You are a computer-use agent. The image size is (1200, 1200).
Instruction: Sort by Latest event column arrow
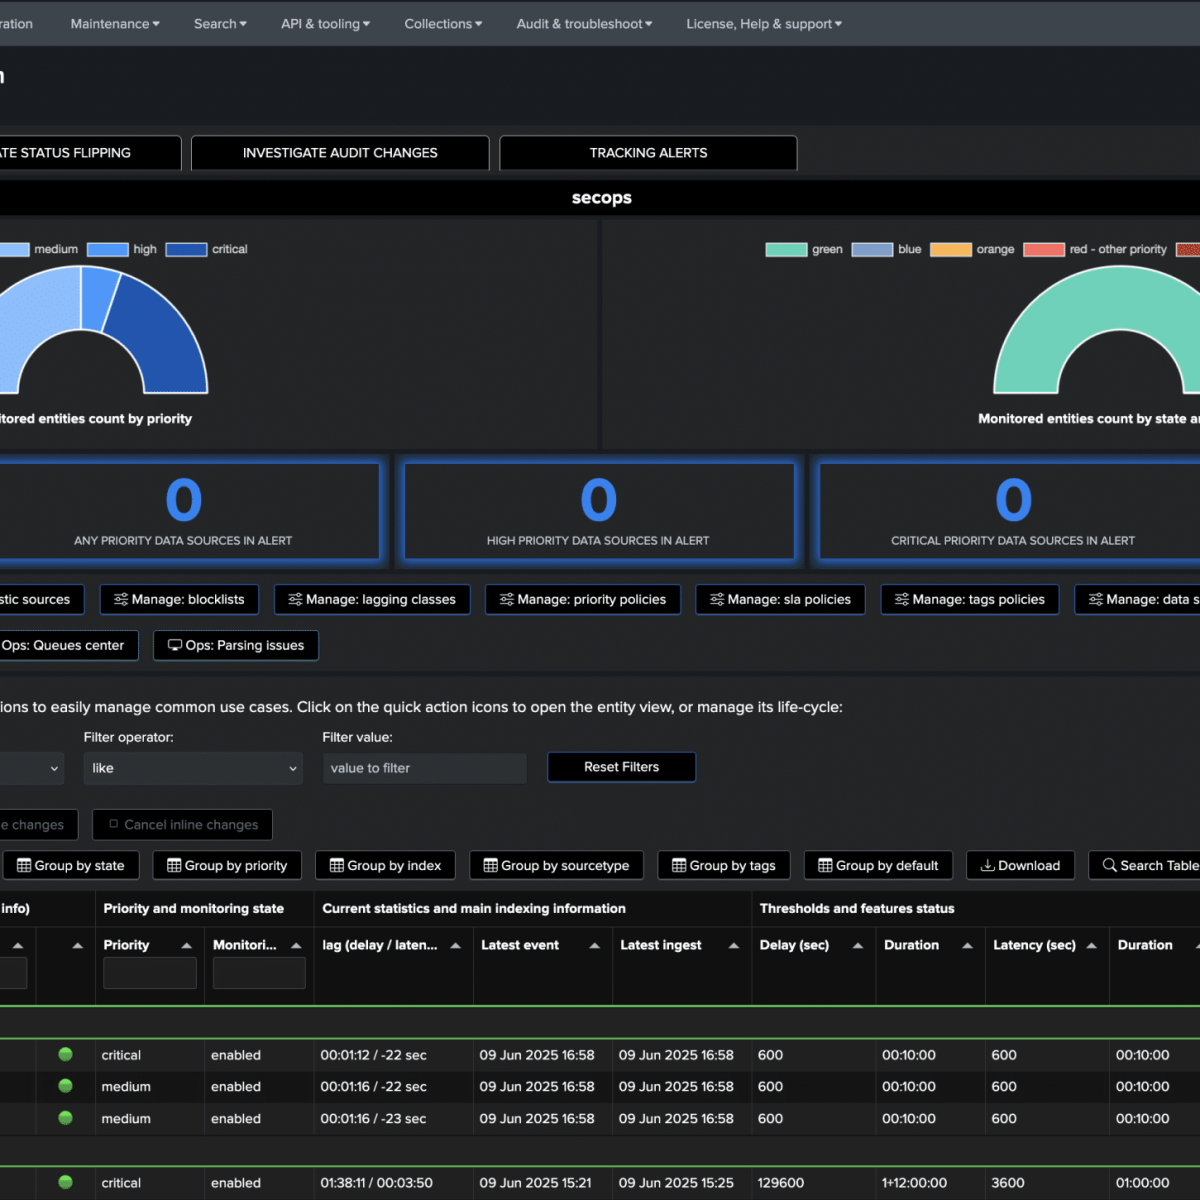[594, 946]
